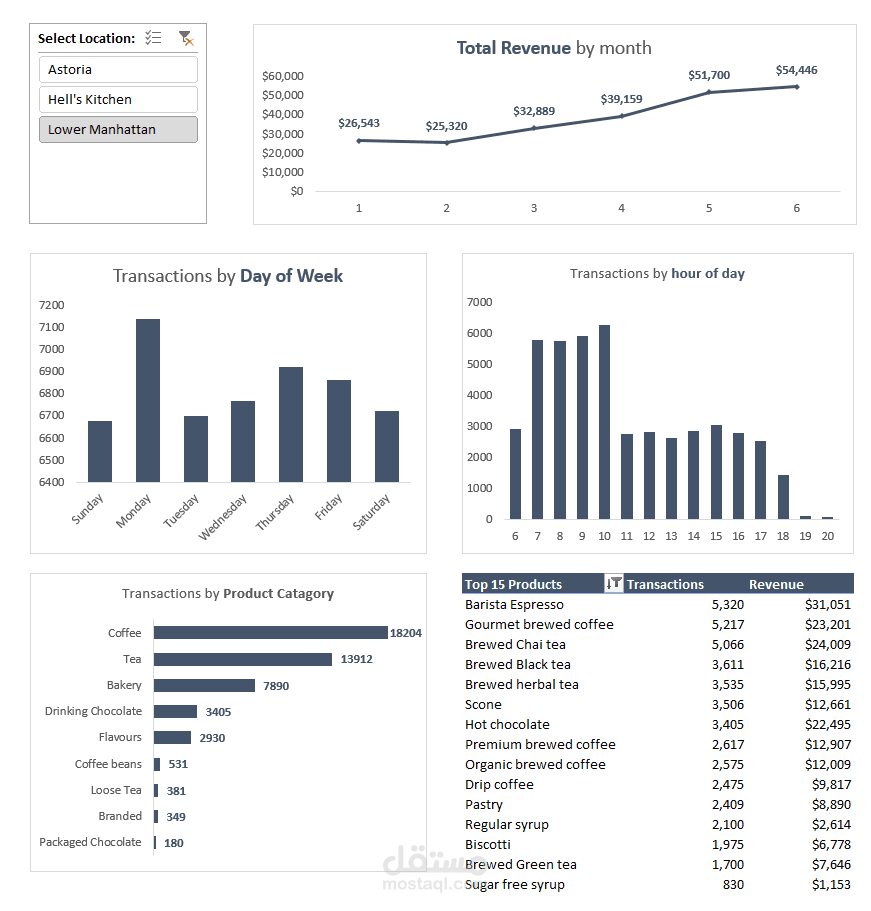
Task: Click the $54,446 data label
Action: tap(797, 70)
